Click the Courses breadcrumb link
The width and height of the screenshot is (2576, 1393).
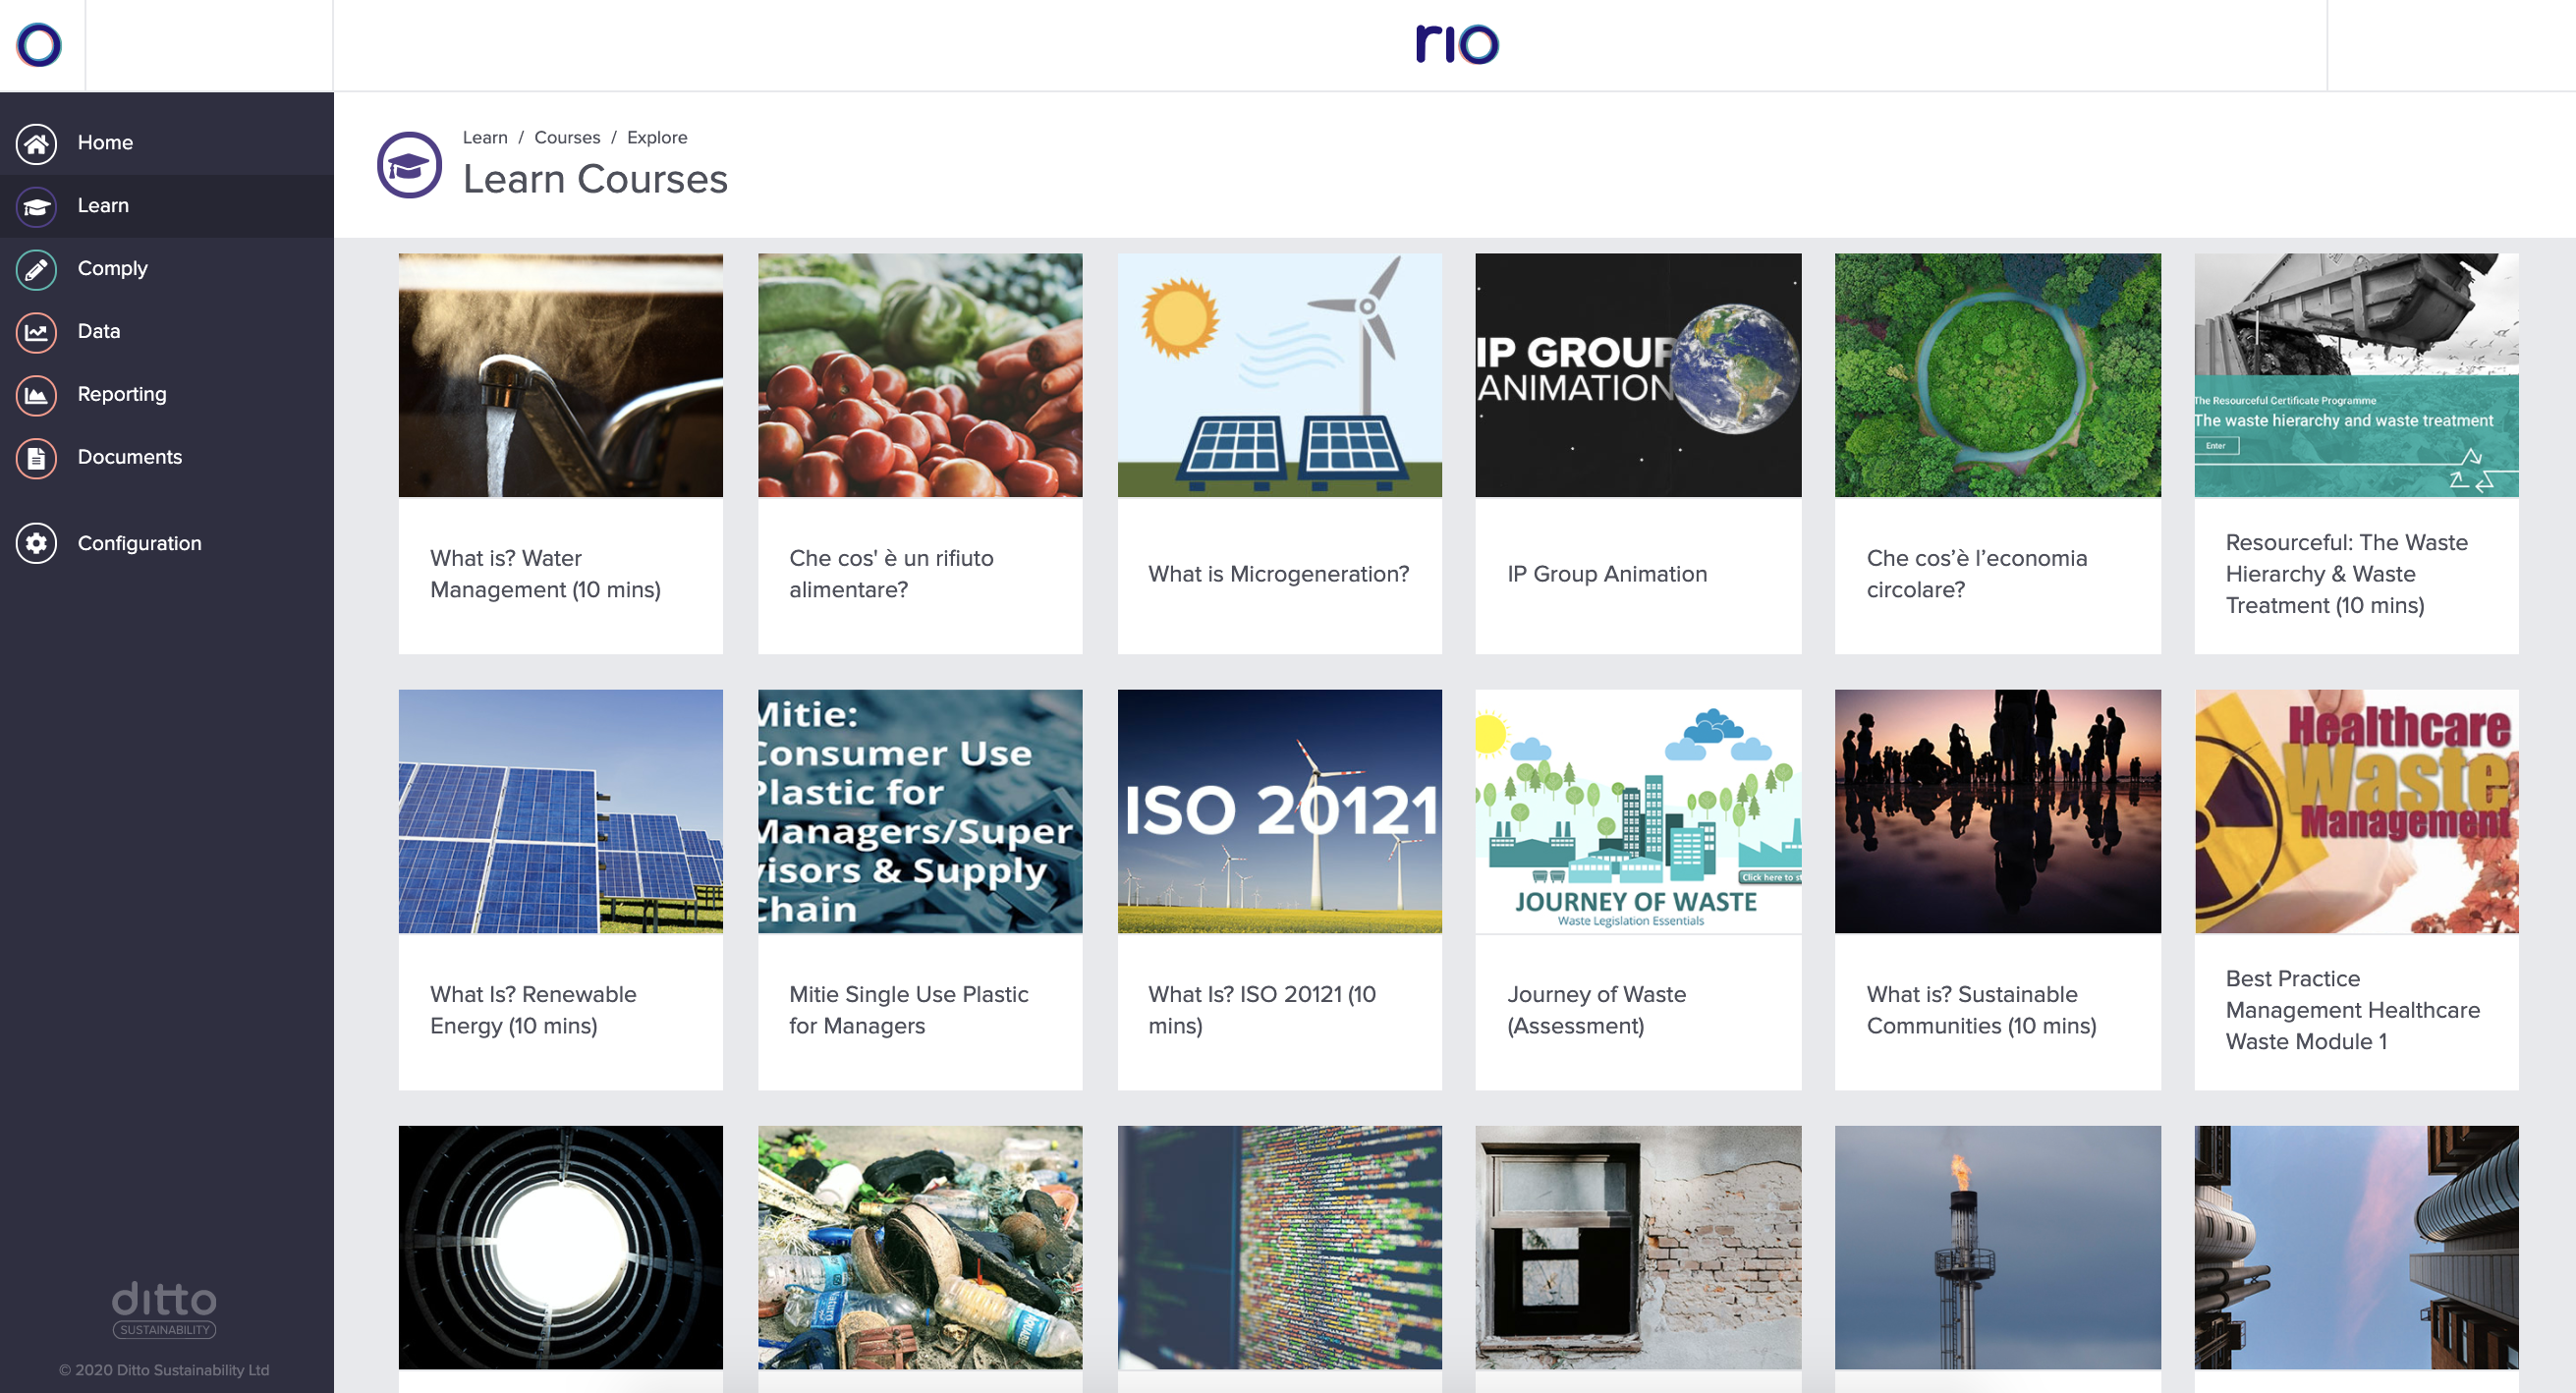567,138
